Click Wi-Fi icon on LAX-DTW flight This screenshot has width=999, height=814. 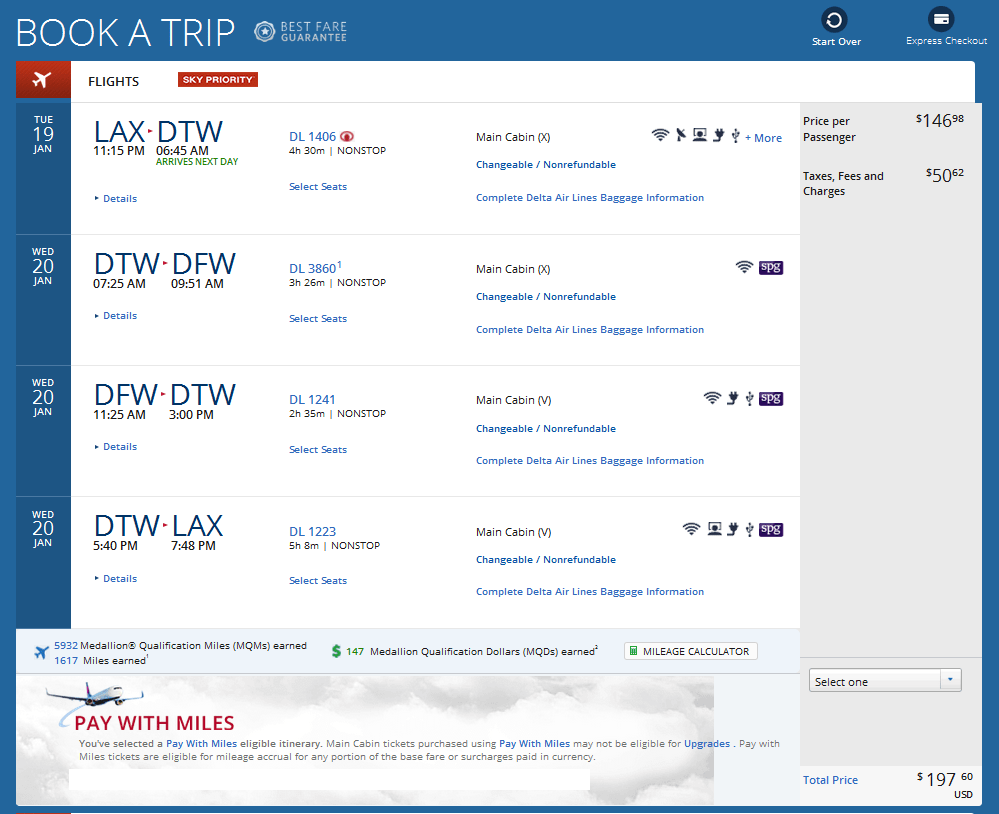pyautogui.click(x=660, y=134)
